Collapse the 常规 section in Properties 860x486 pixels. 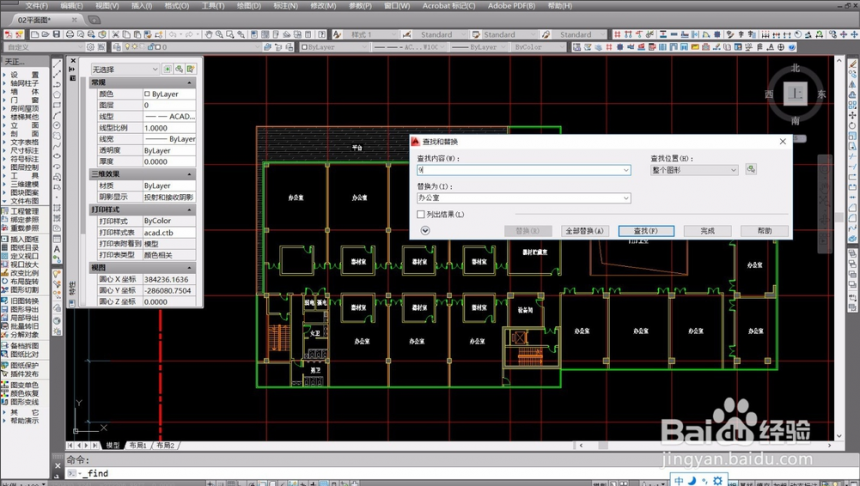[190, 82]
